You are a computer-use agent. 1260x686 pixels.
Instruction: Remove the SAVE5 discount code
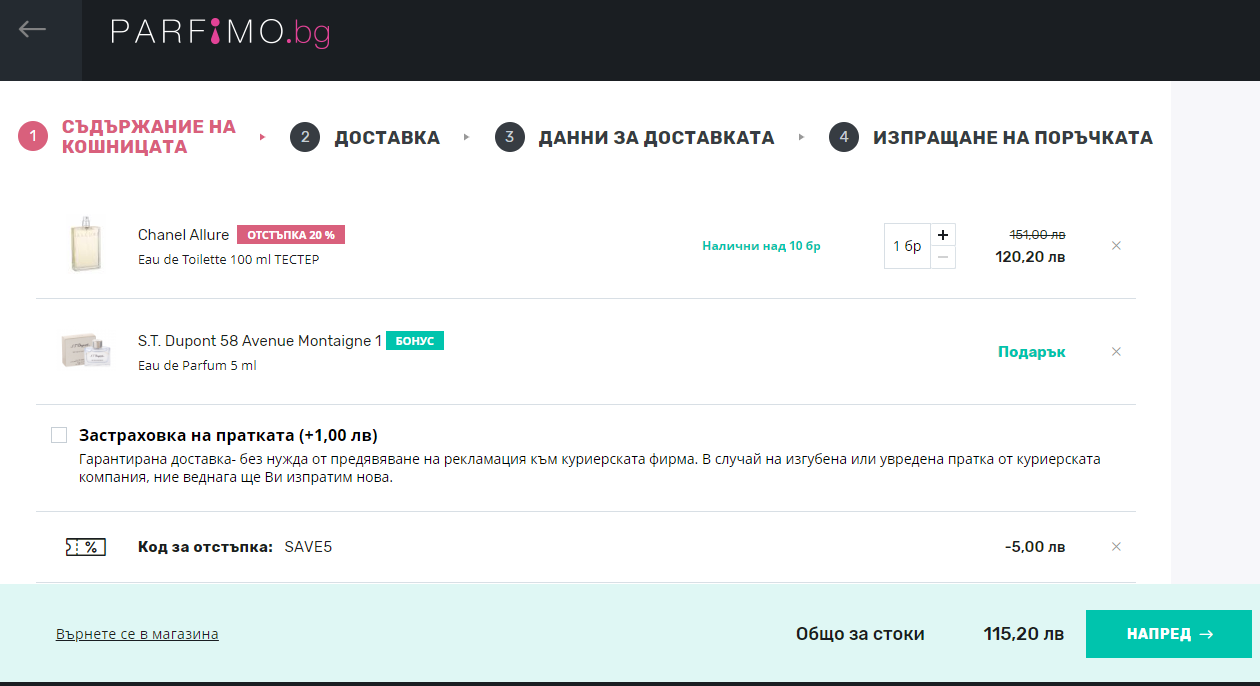tap(1116, 547)
